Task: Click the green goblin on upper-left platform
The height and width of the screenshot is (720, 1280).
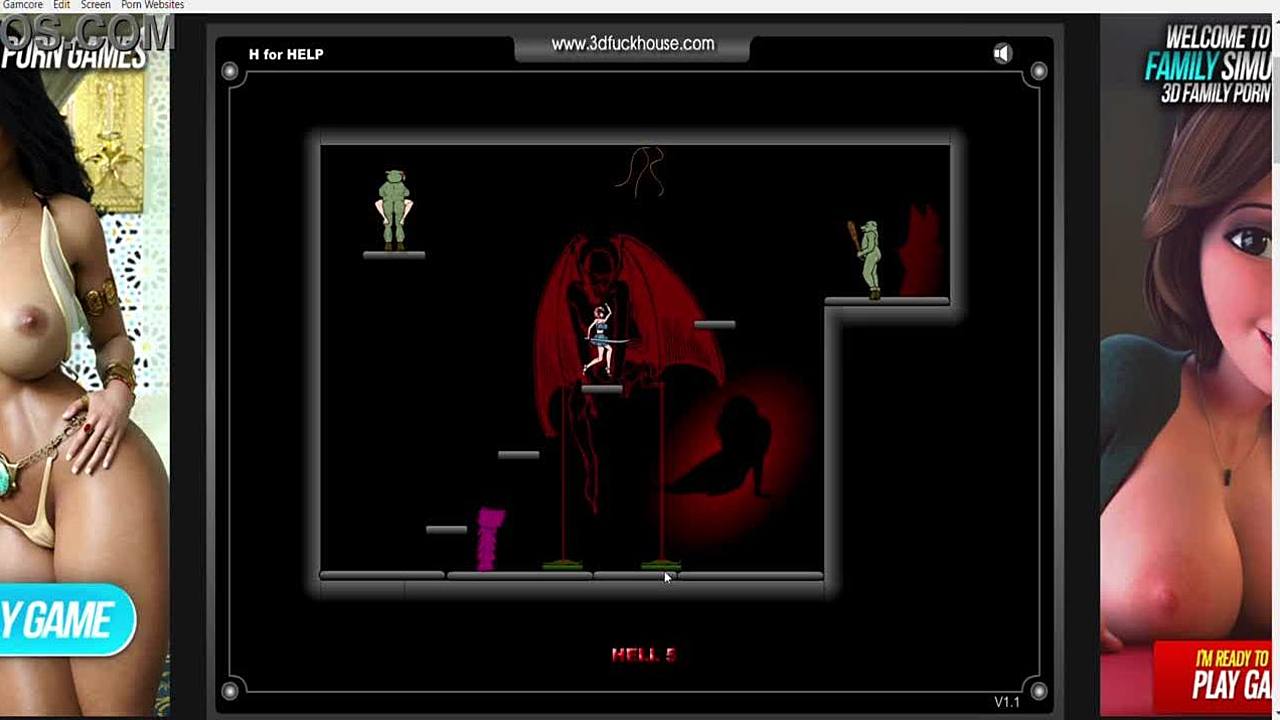Action: [394, 209]
